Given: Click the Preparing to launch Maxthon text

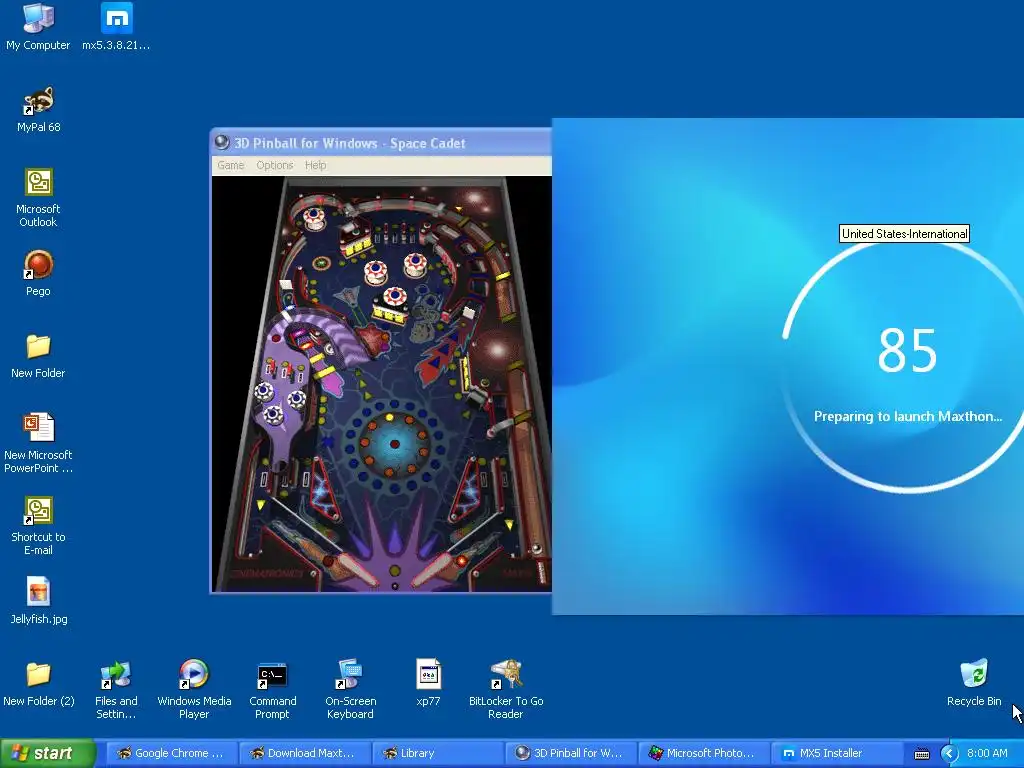Looking at the screenshot, I should pos(908,417).
